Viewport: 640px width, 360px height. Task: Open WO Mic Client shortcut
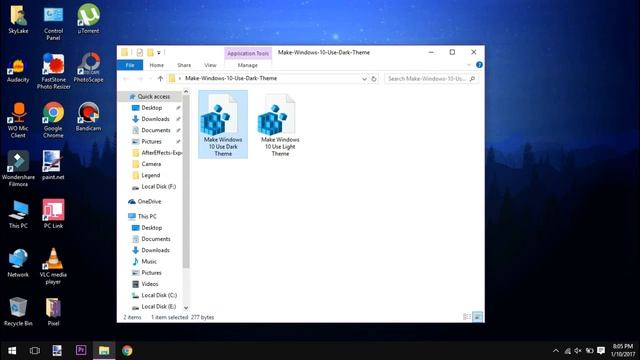(x=18, y=120)
